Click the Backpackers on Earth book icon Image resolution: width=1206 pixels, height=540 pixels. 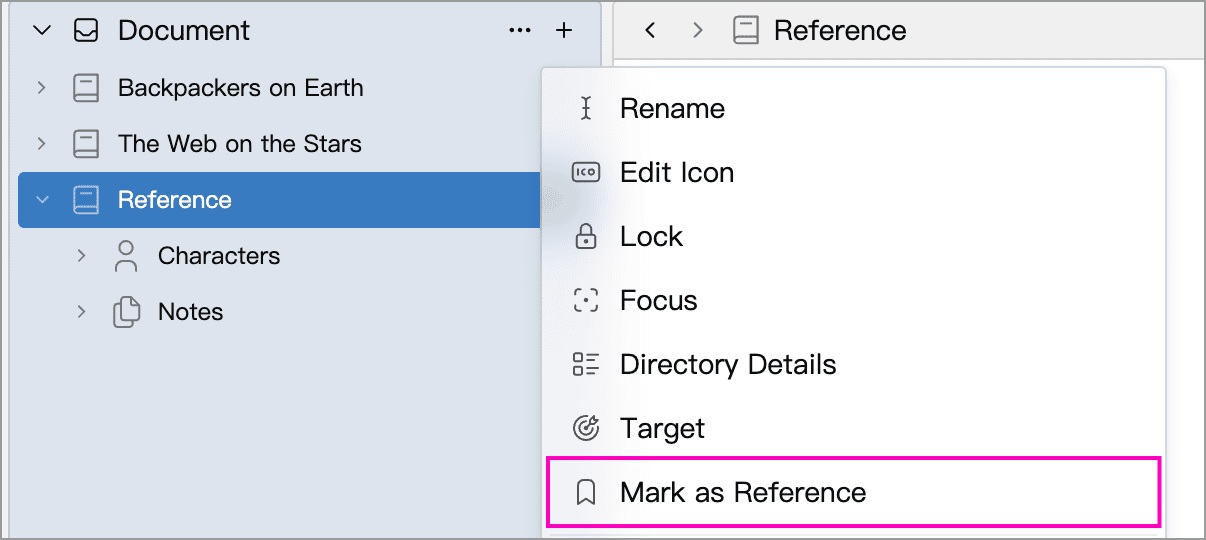pyautogui.click(x=86, y=88)
